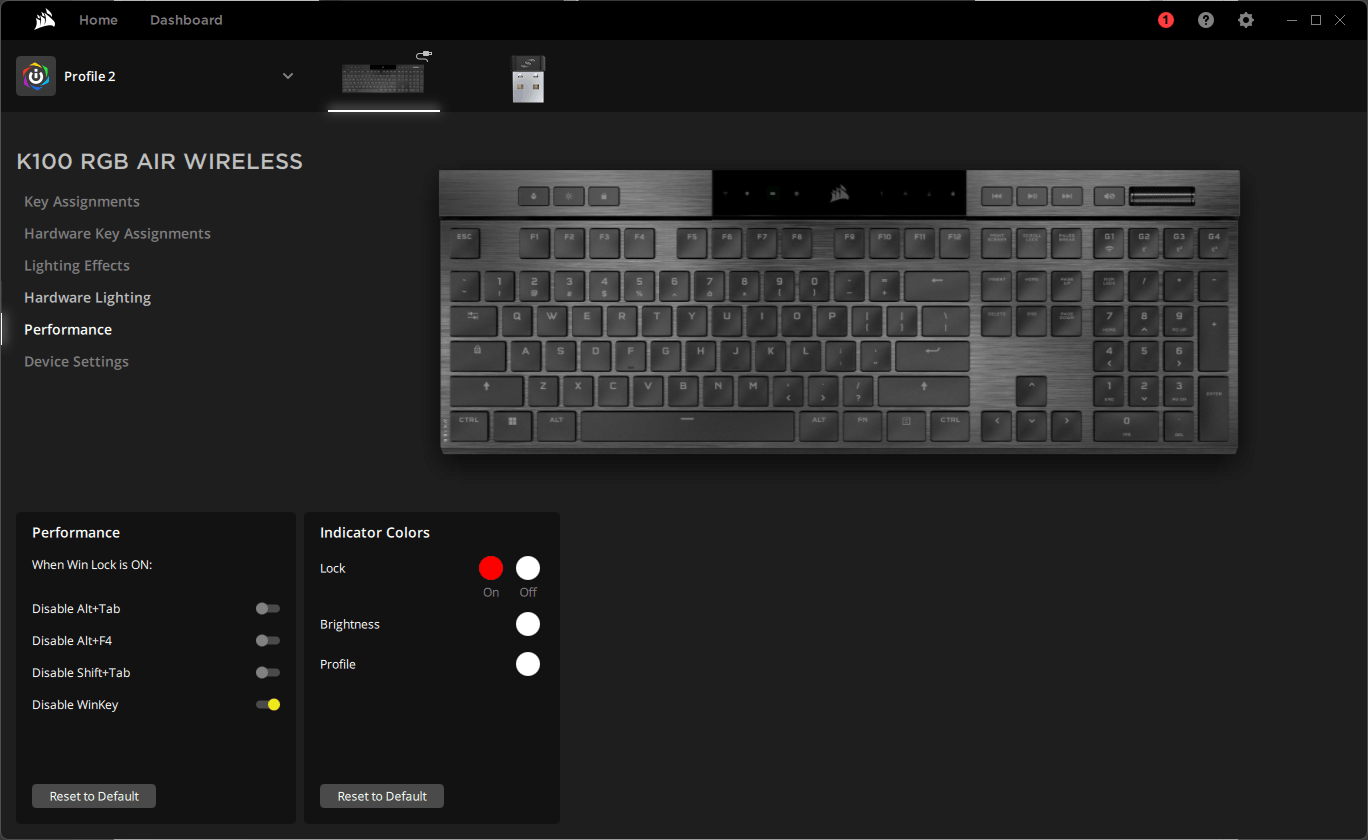The height and width of the screenshot is (840, 1368).
Task: Click the up arrow key on keyboard image
Action: [1032, 390]
